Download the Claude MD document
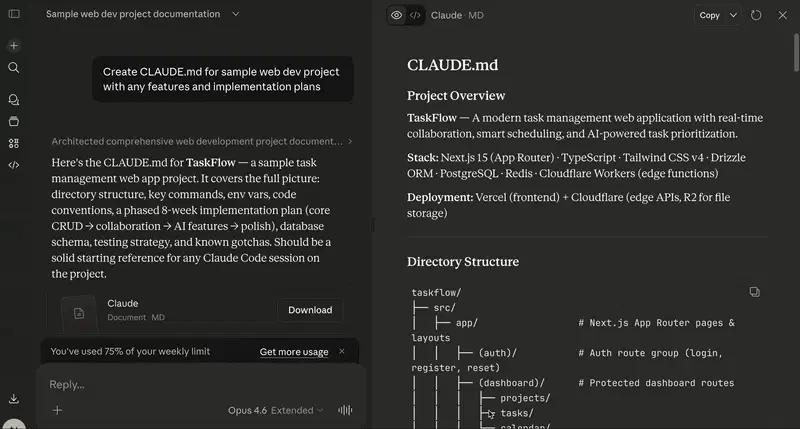This screenshot has width=800, height=429. pos(310,310)
